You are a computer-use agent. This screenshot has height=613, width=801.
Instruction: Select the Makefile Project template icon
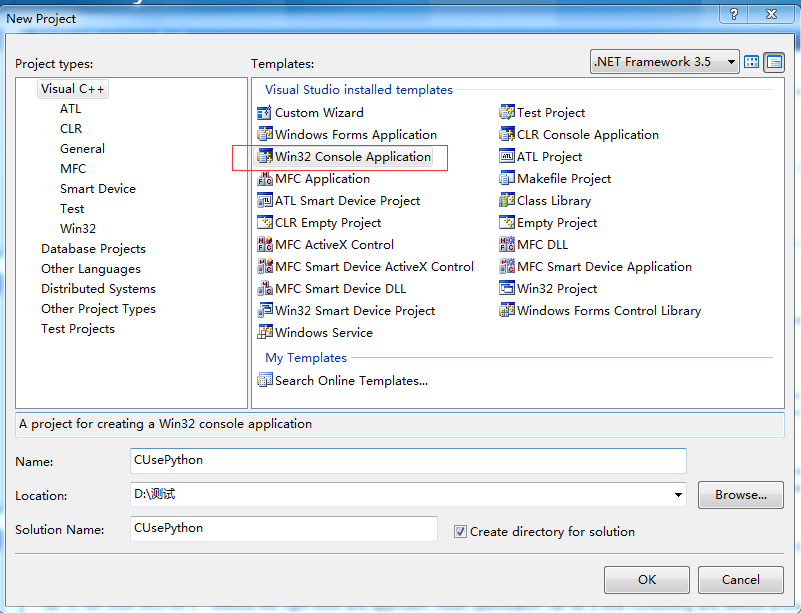tap(506, 178)
